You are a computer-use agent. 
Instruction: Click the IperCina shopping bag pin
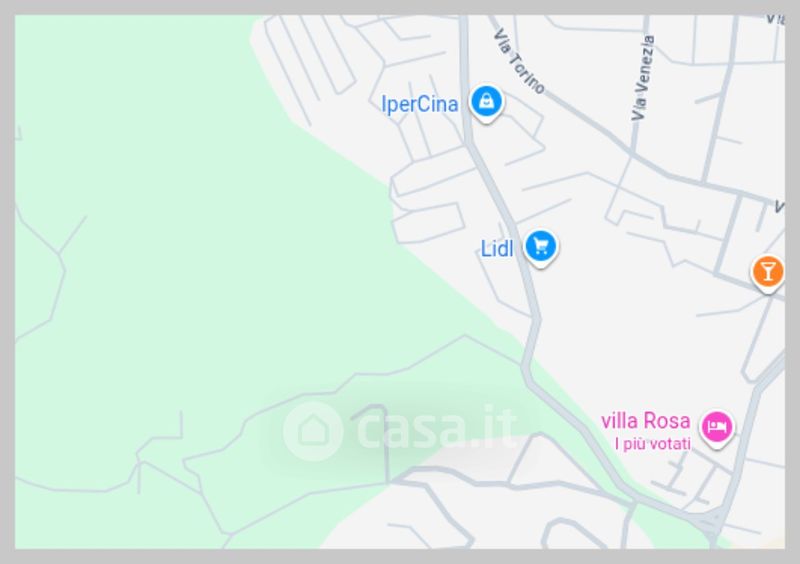click(486, 102)
